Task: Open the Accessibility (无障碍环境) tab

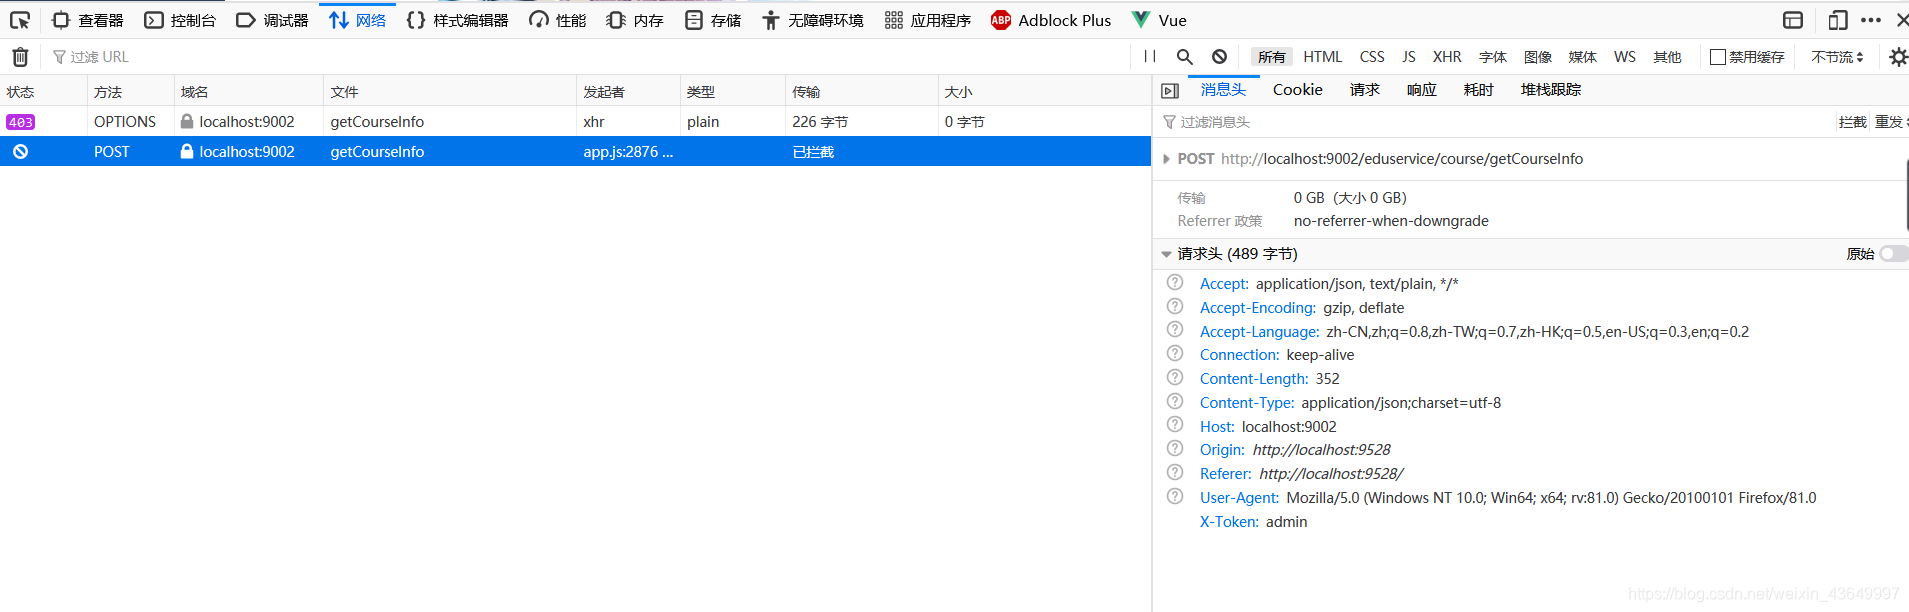Action: (812, 20)
